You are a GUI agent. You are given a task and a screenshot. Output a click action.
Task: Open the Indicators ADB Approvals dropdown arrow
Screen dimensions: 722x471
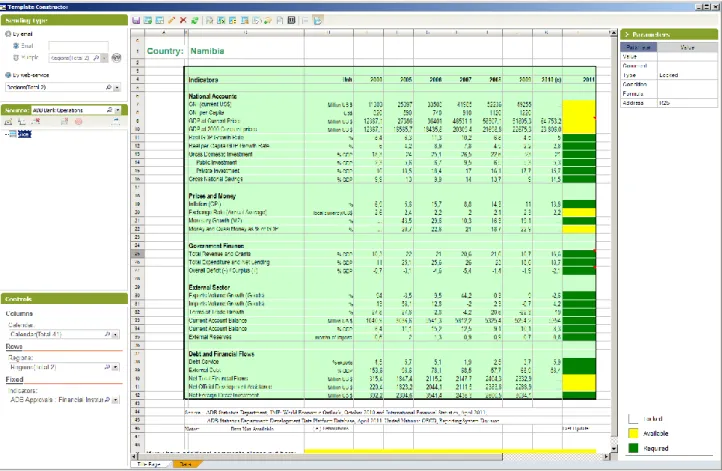click(x=116, y=400)
